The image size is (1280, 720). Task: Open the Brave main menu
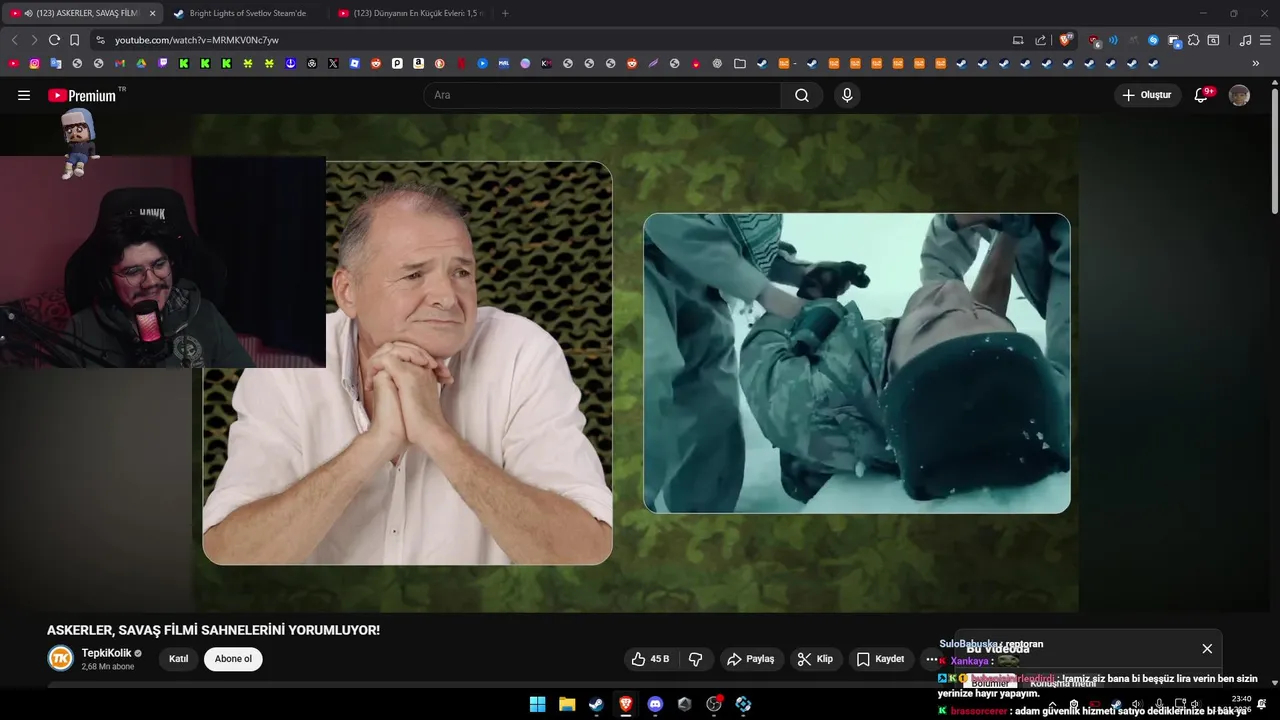pyautogui.click(x=1266, y=40)
